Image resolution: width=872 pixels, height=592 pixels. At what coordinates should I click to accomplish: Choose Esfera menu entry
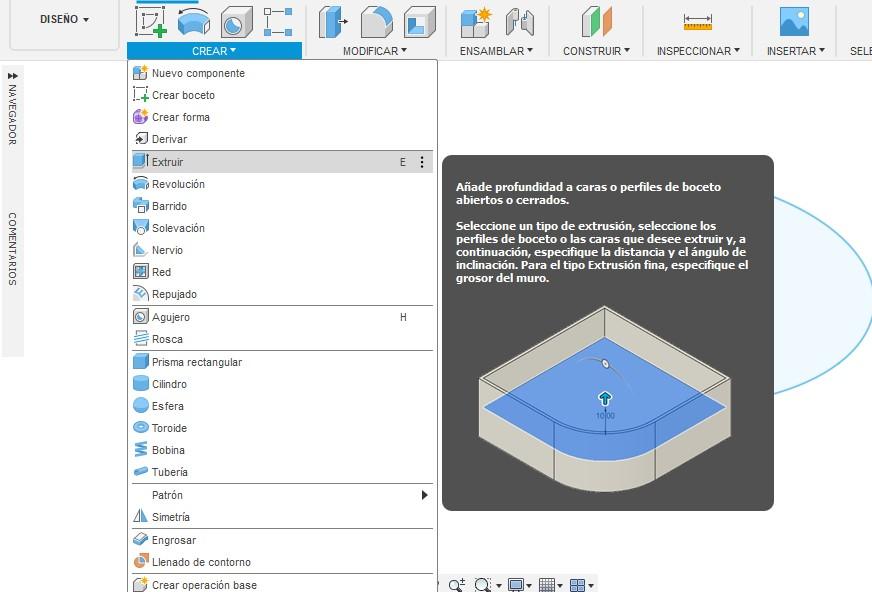click(283, 406)
